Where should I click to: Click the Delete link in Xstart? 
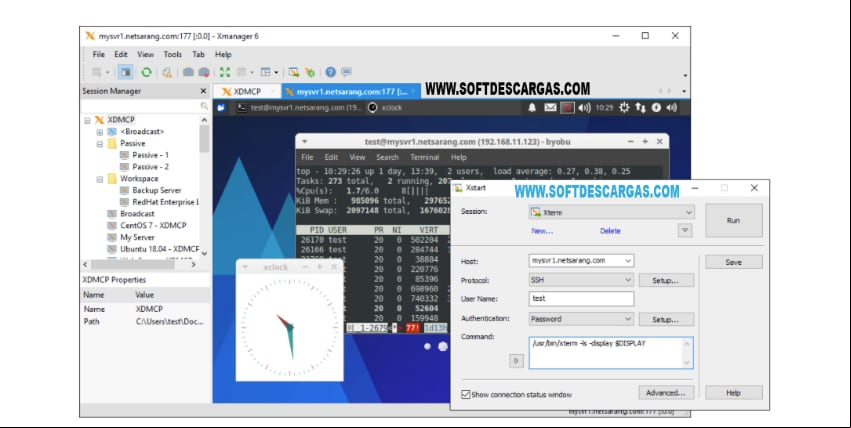610,231
